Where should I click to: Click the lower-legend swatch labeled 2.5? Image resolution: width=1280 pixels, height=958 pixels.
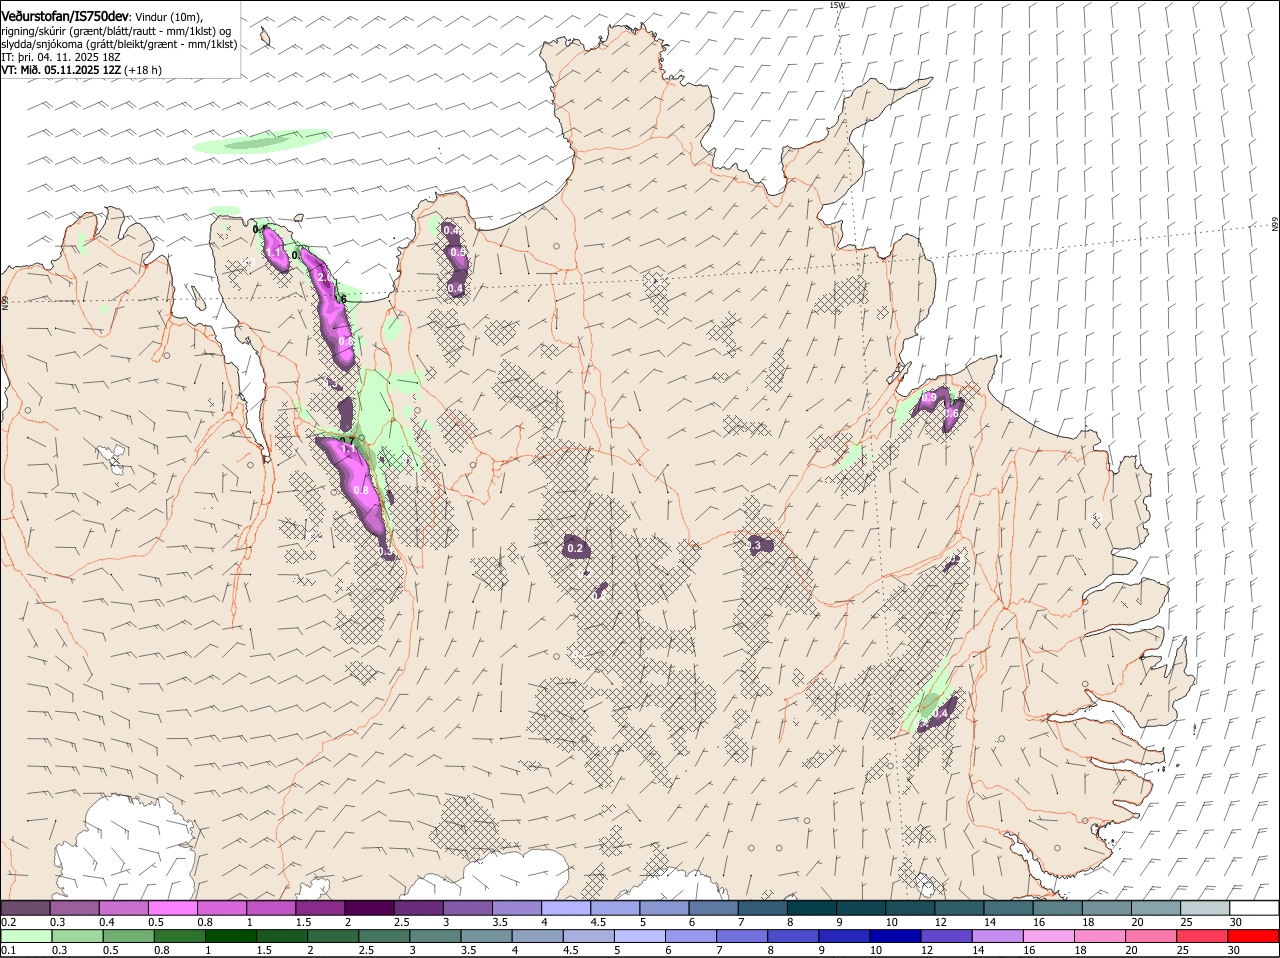click(x=384, y=936)
